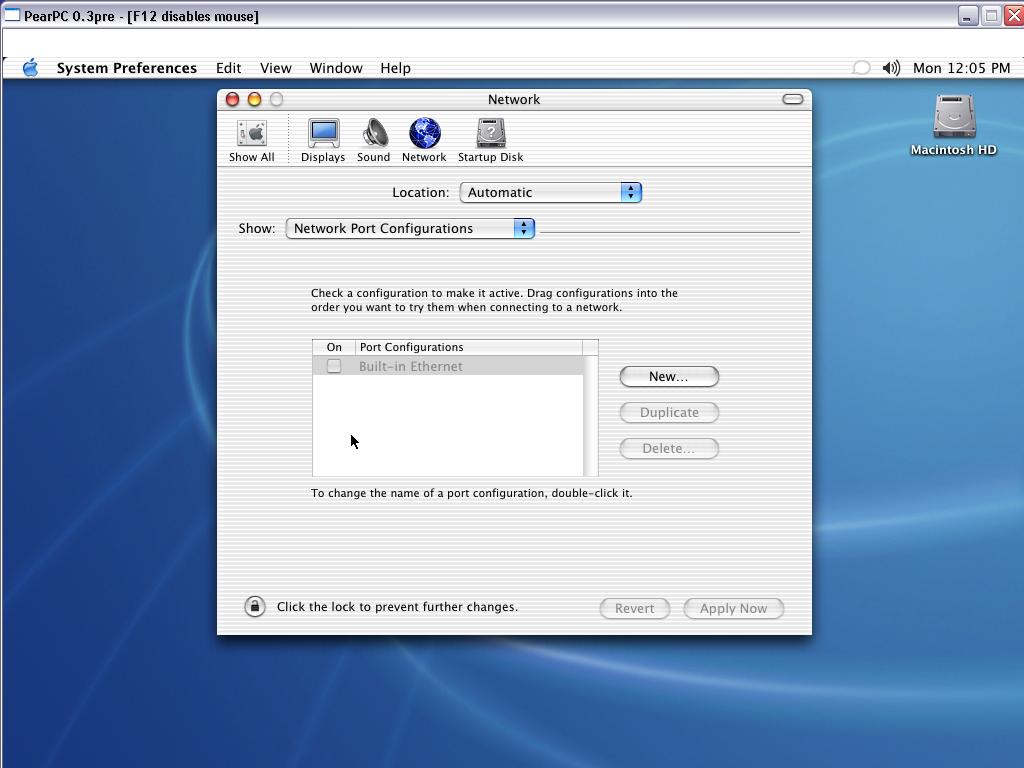Click the Delete... button
Screen dimensions: 1024x768
[669, 449]
